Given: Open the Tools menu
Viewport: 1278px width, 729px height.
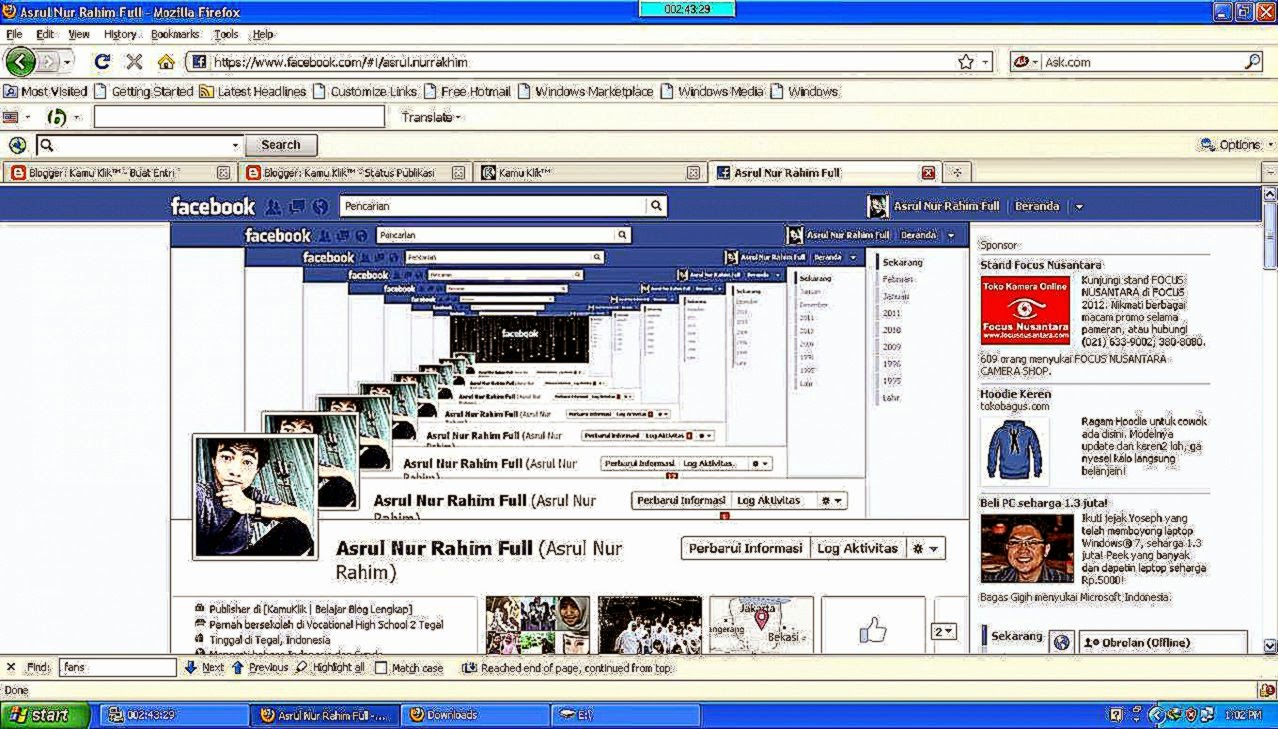Looking at the screenshot, I should 226,34.
